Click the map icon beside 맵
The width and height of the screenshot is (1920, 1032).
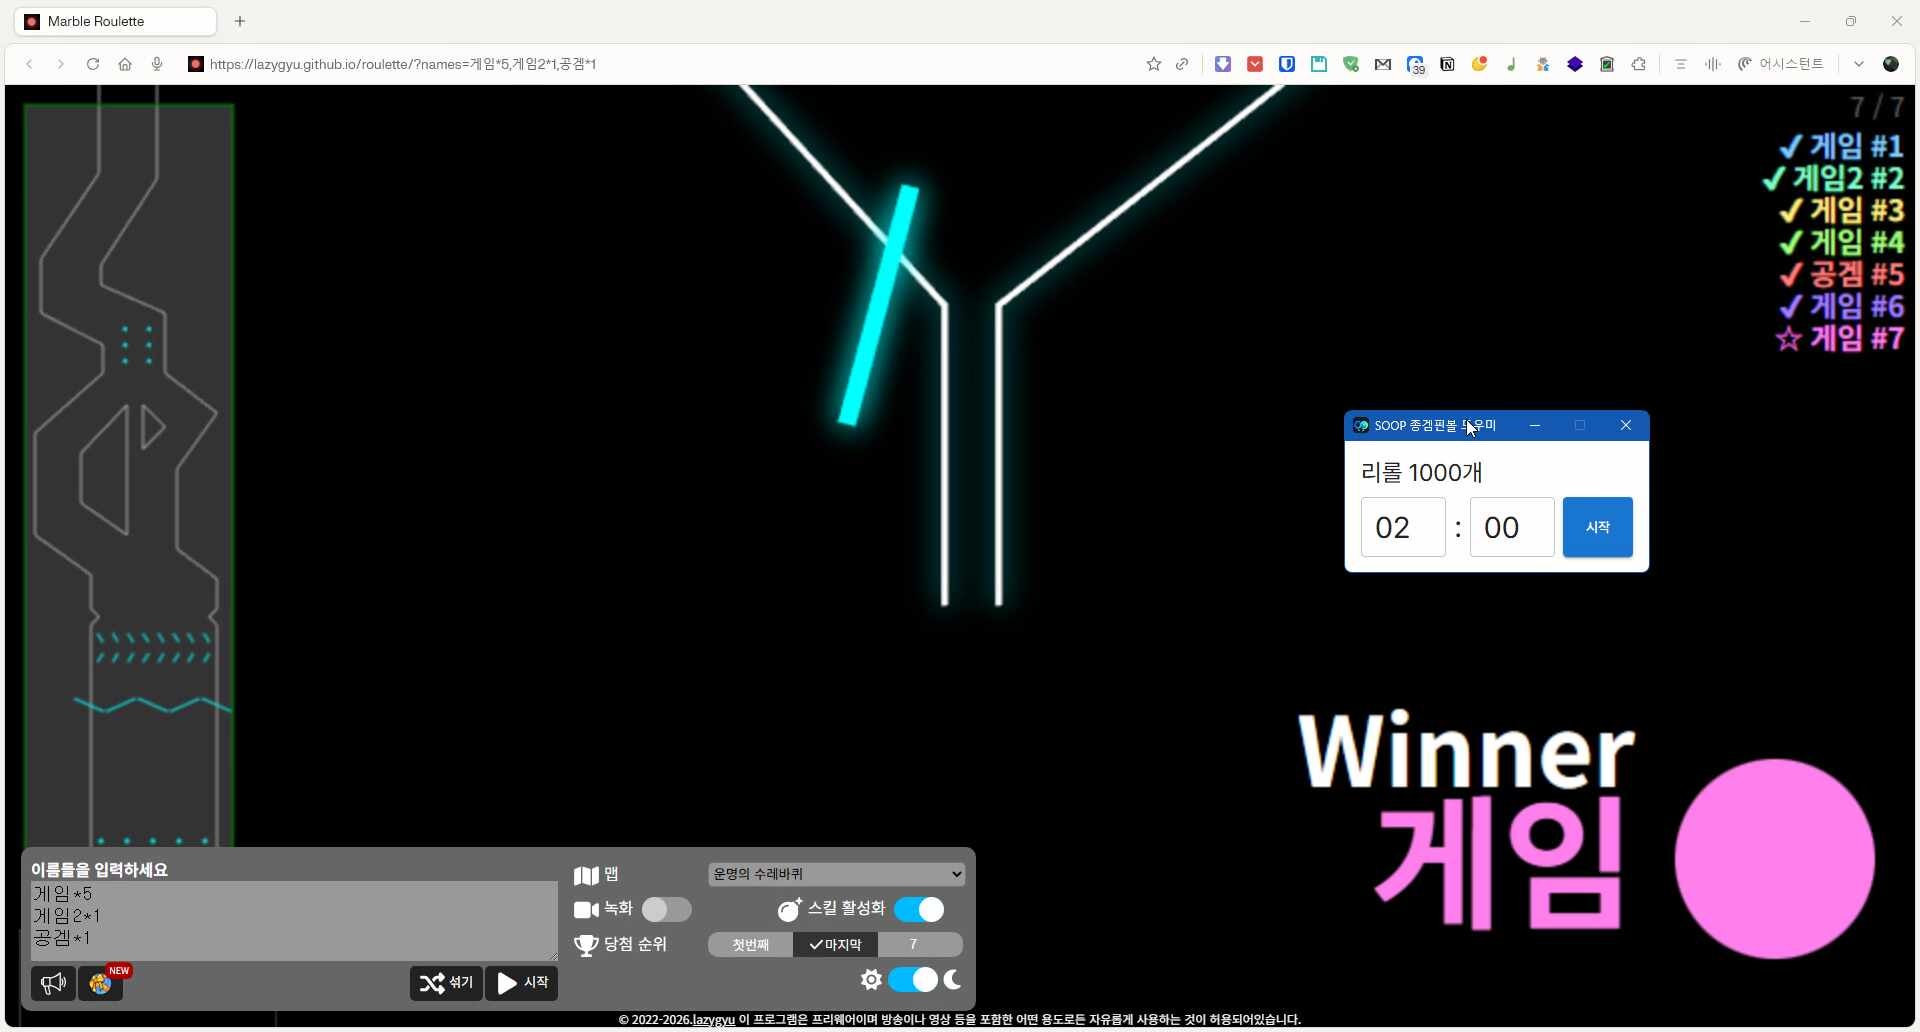(586, 876)
